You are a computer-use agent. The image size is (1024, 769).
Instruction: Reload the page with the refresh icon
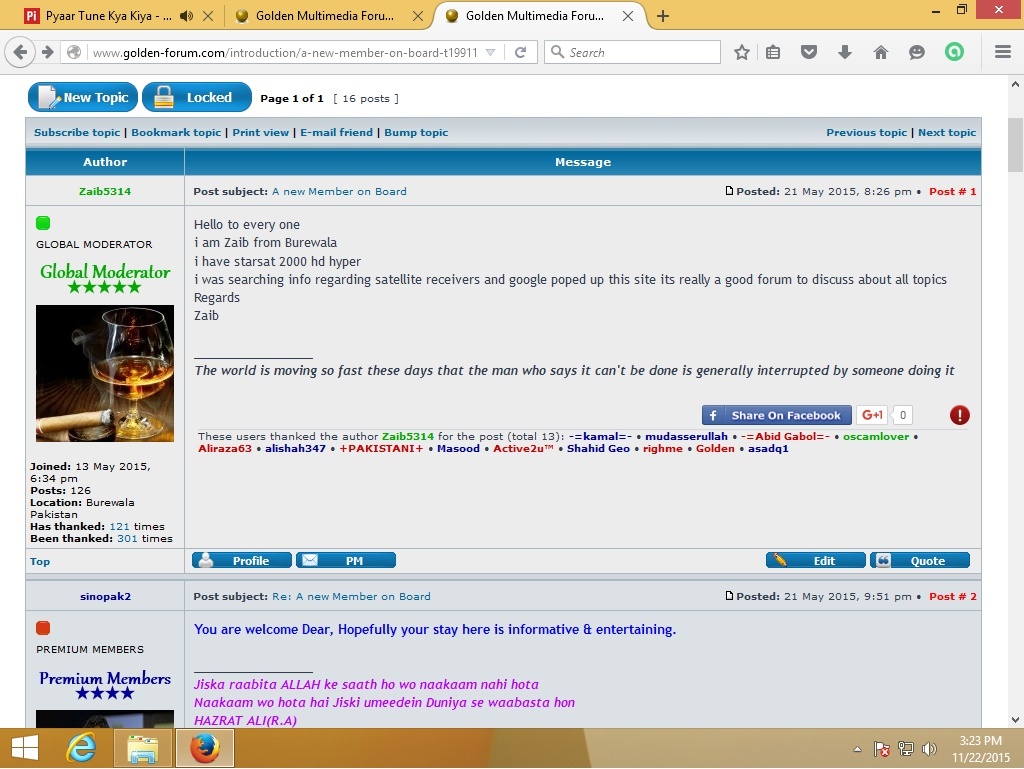[x=521, y=52]
